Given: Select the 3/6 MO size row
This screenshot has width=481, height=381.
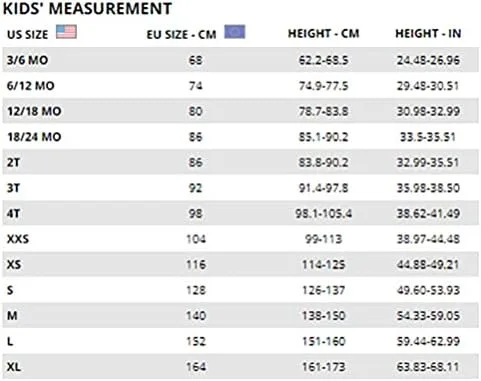Looking at the screenshot, I should tap(241, 60).
